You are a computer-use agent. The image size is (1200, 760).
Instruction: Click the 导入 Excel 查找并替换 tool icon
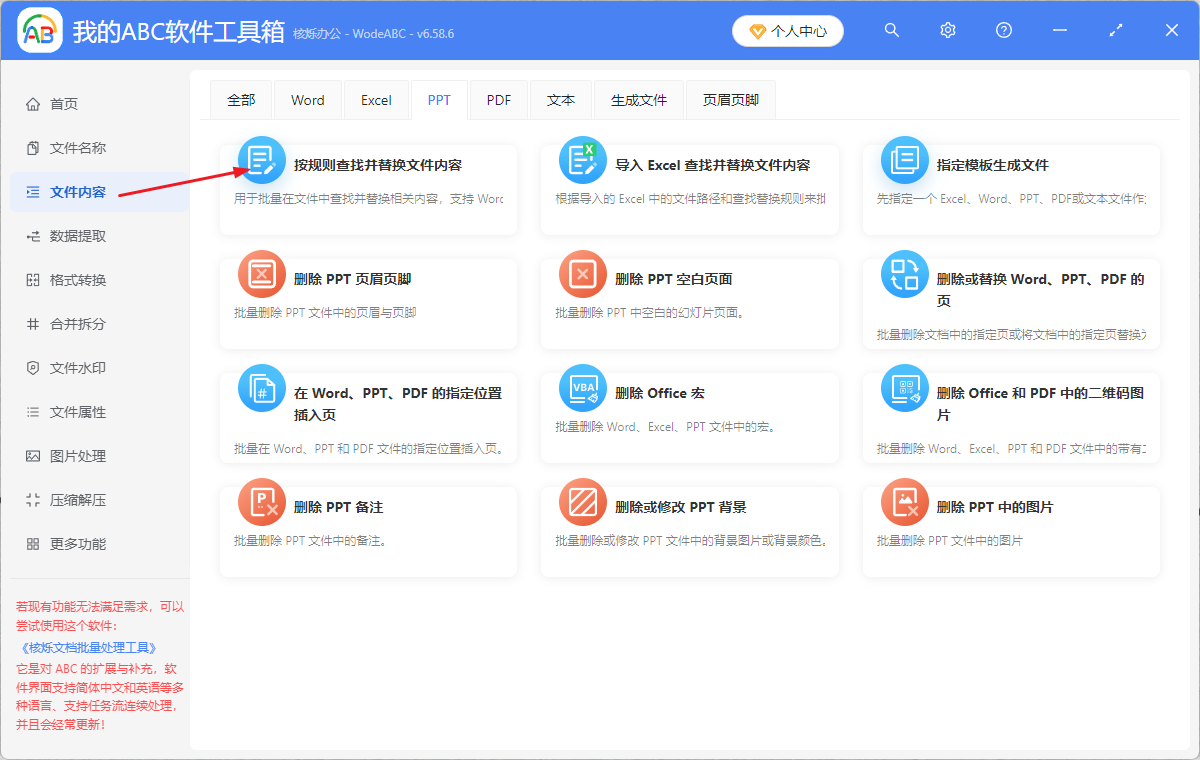582,158
